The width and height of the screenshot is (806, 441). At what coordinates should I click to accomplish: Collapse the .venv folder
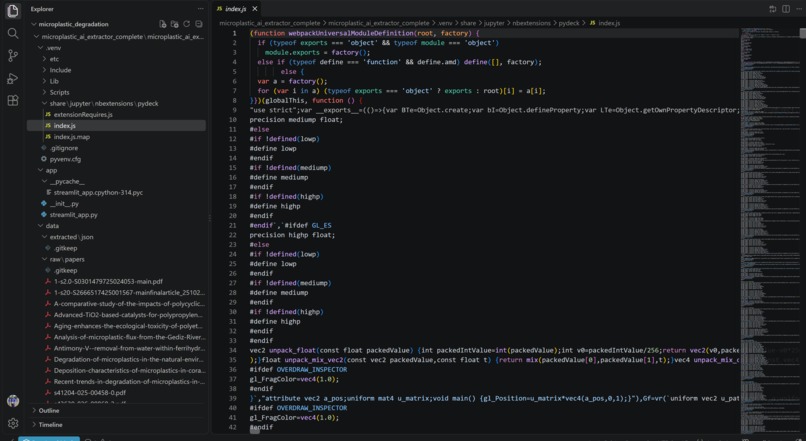(x=40, y=48)
